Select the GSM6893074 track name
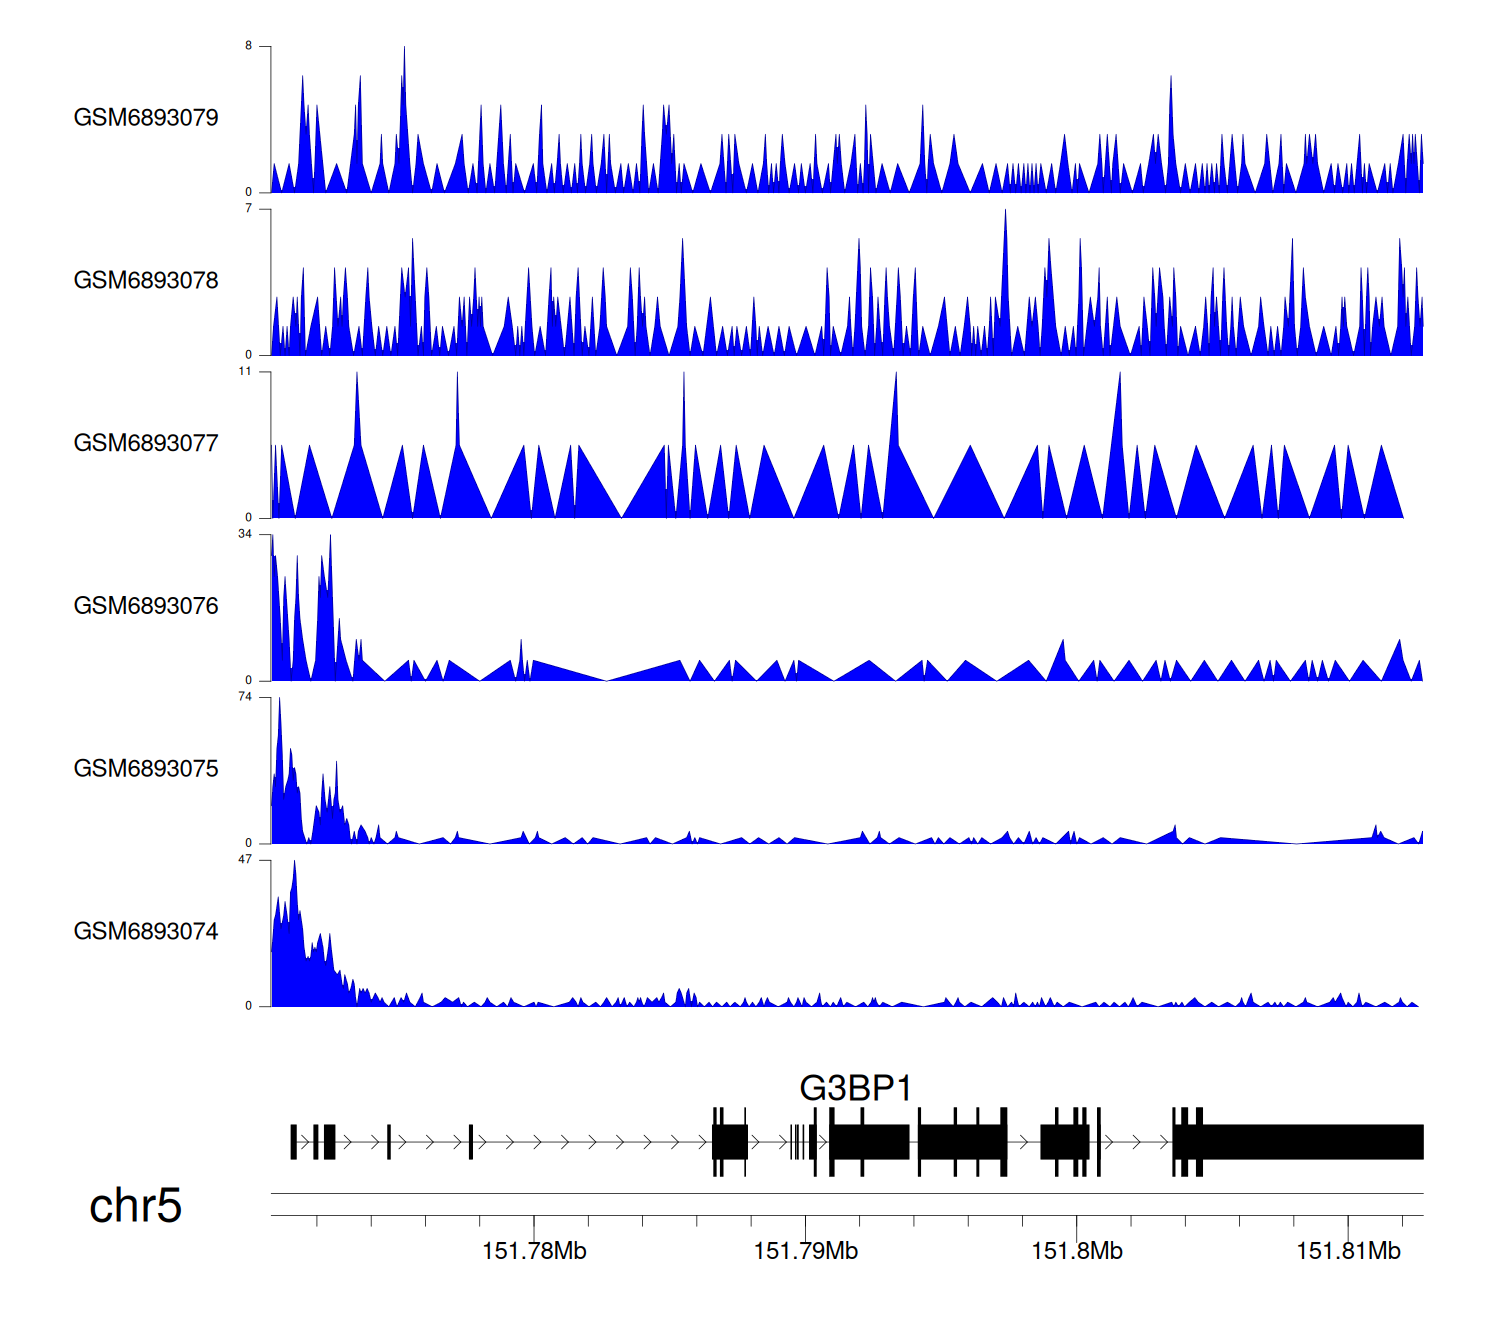1500x1320 pixels. tap(146, 932)
